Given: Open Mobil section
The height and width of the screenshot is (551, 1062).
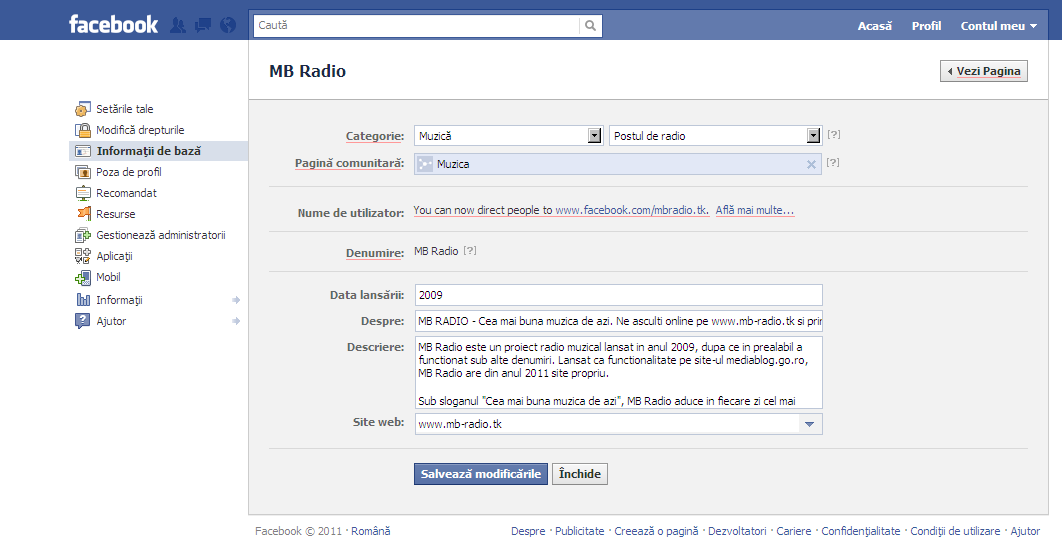Looking at the screenshot, I should coord(108,277).
